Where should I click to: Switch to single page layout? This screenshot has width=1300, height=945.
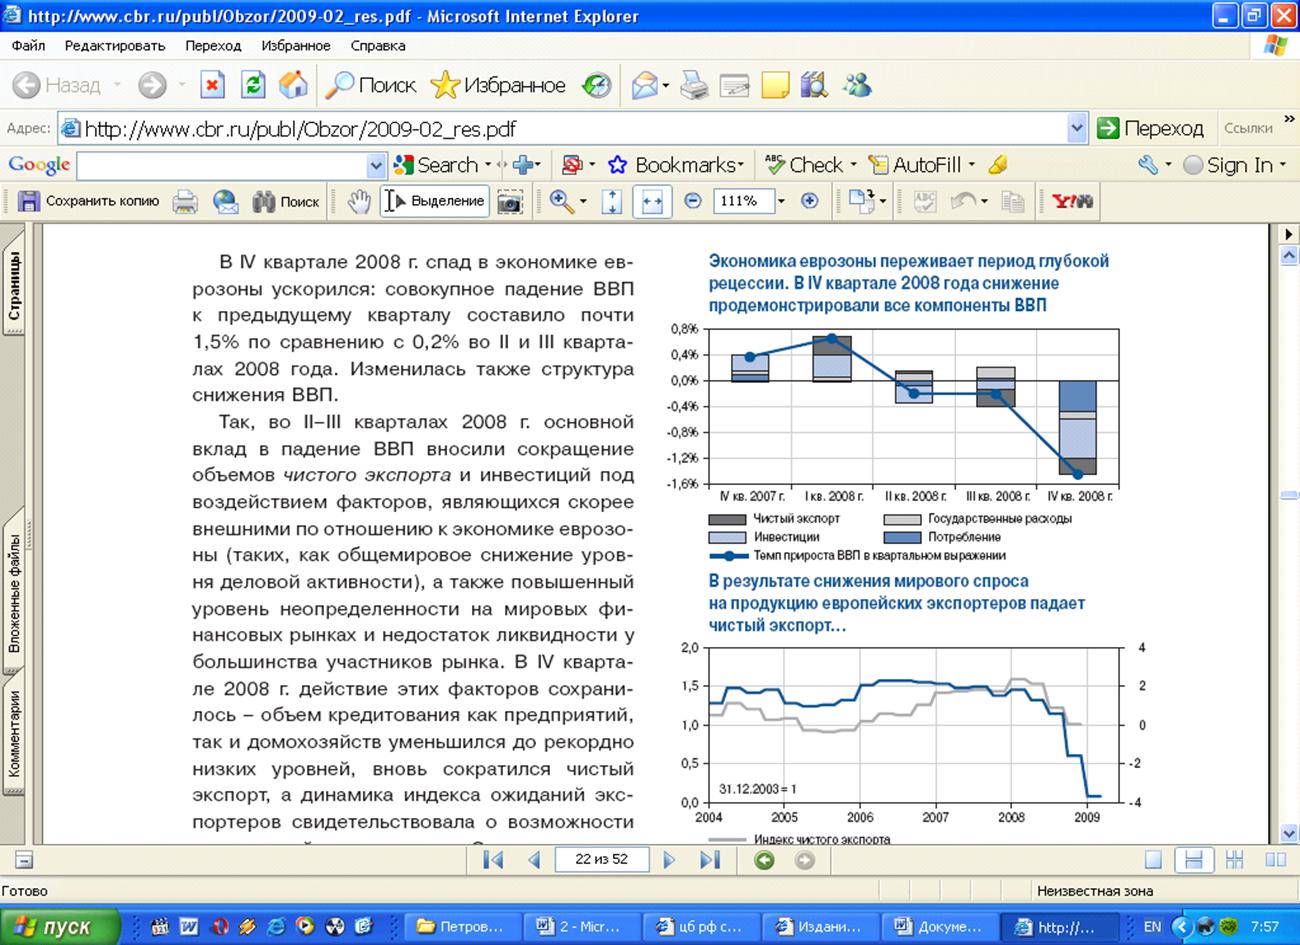(1153, 860)
